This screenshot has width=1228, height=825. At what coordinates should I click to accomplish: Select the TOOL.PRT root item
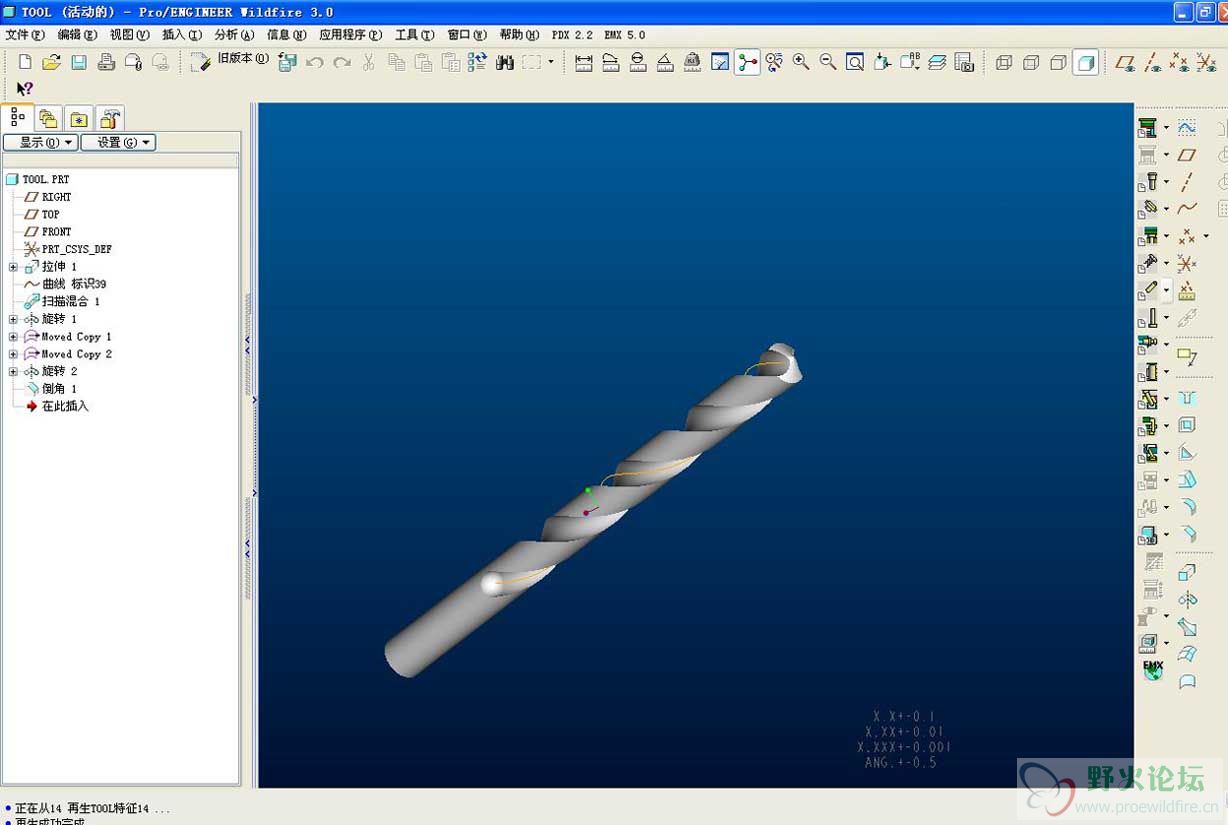pos(46,180)
